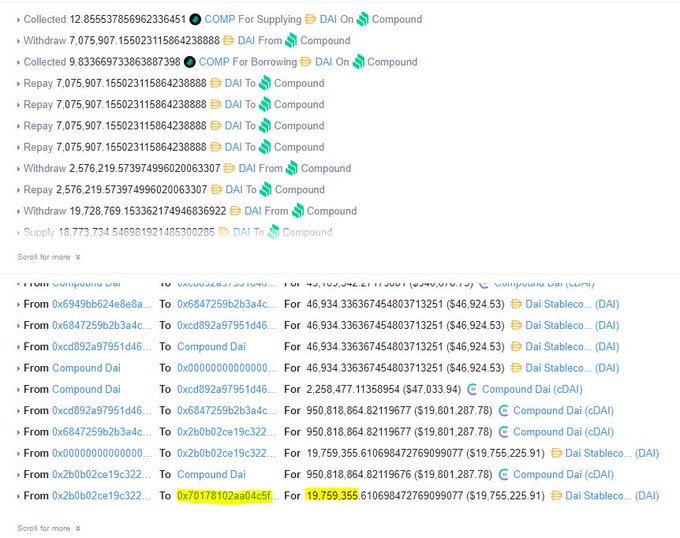Screen dimensions: 680x538
Task: Click Scroll for more under Compound actions list
Action: (x=49, y=257)
